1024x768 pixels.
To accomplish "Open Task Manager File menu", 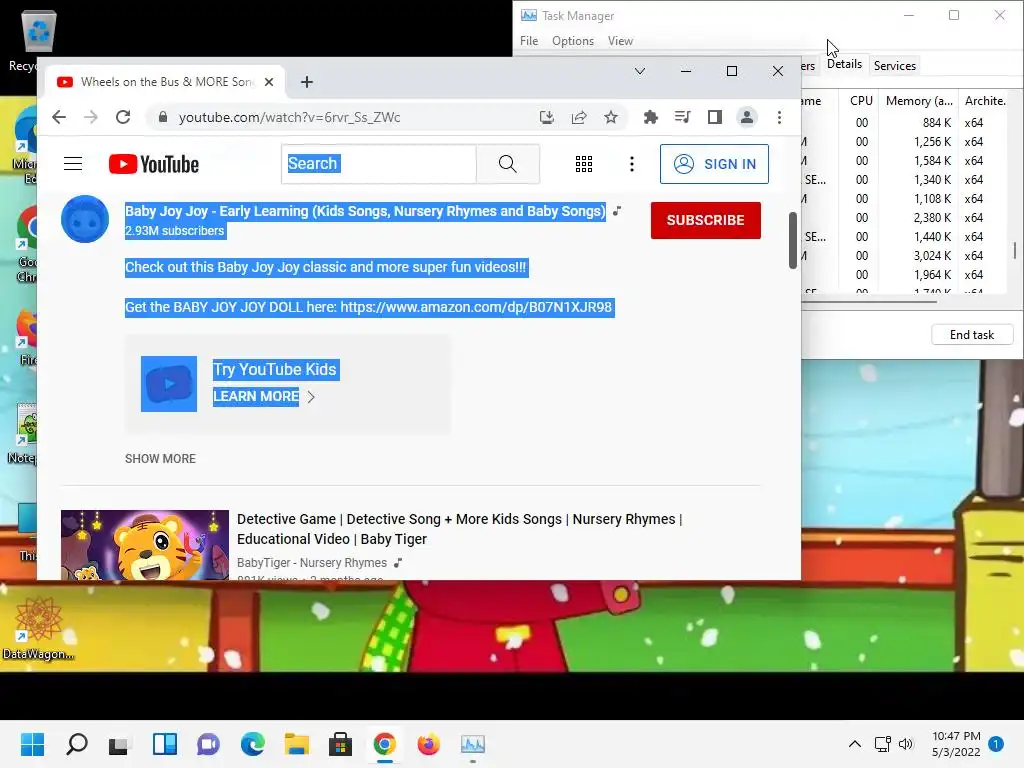I will 529,41.
